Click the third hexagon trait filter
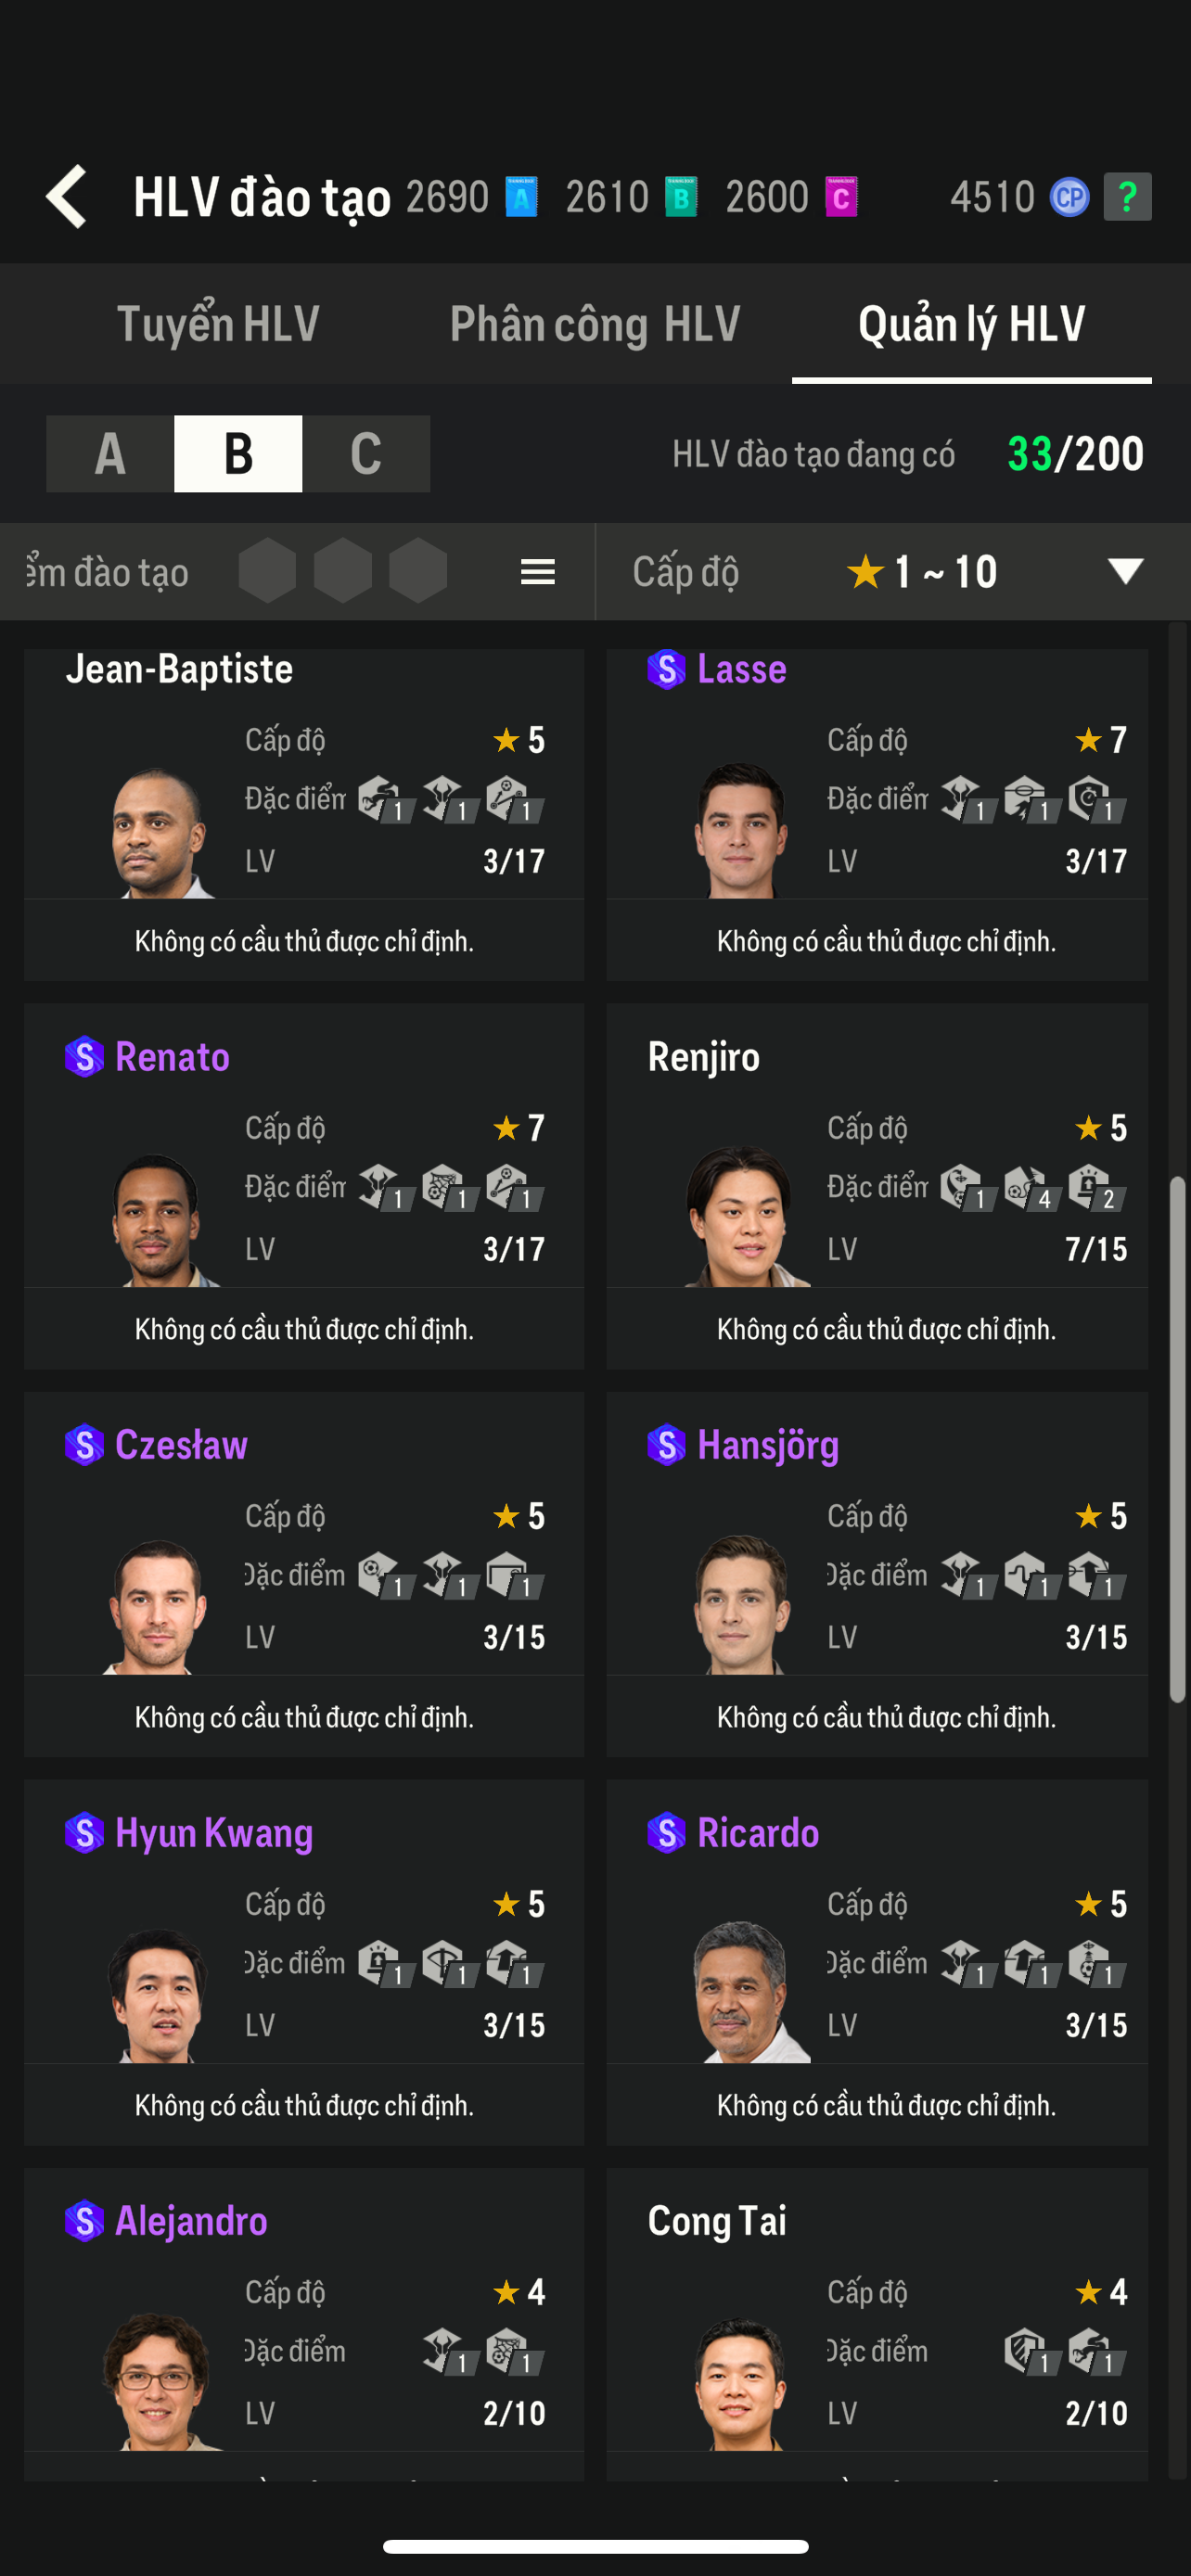The width and height of the screenshot is (1191, 2576). click(418, 571)
